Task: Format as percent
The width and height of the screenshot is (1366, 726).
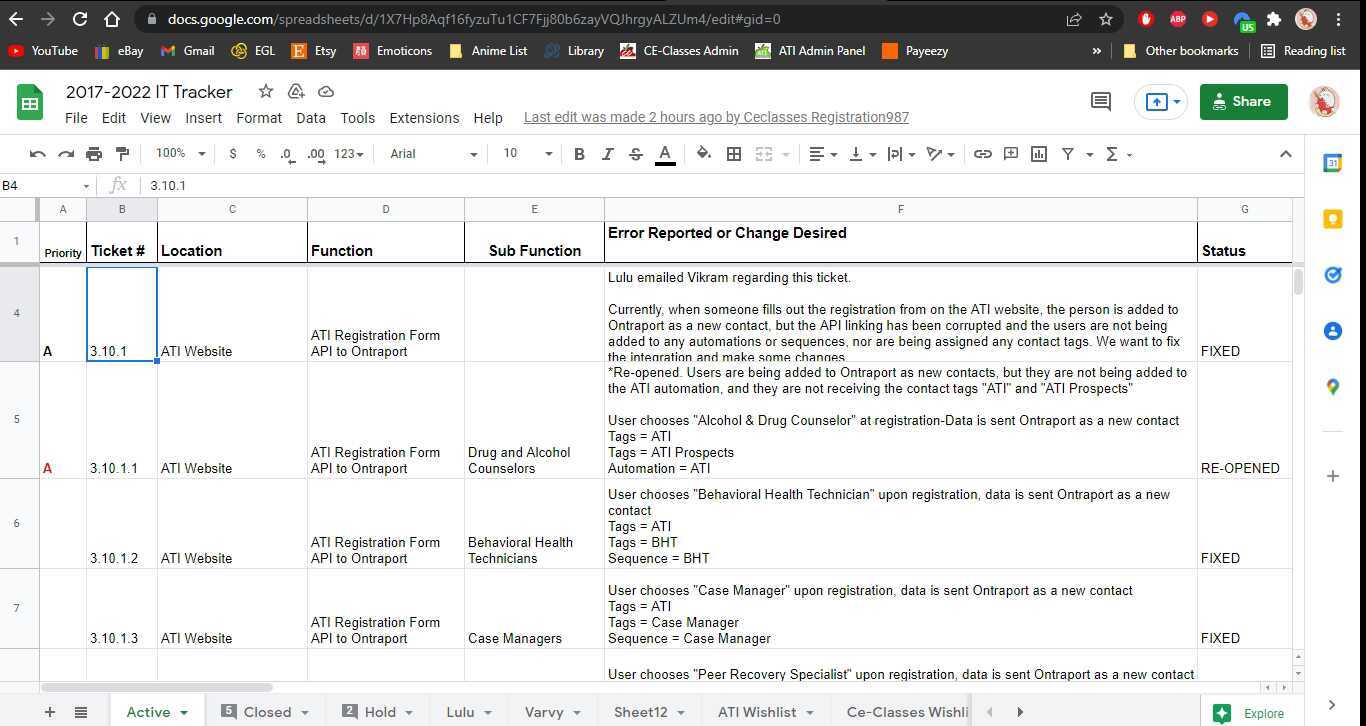Action: tap(261, 154)
